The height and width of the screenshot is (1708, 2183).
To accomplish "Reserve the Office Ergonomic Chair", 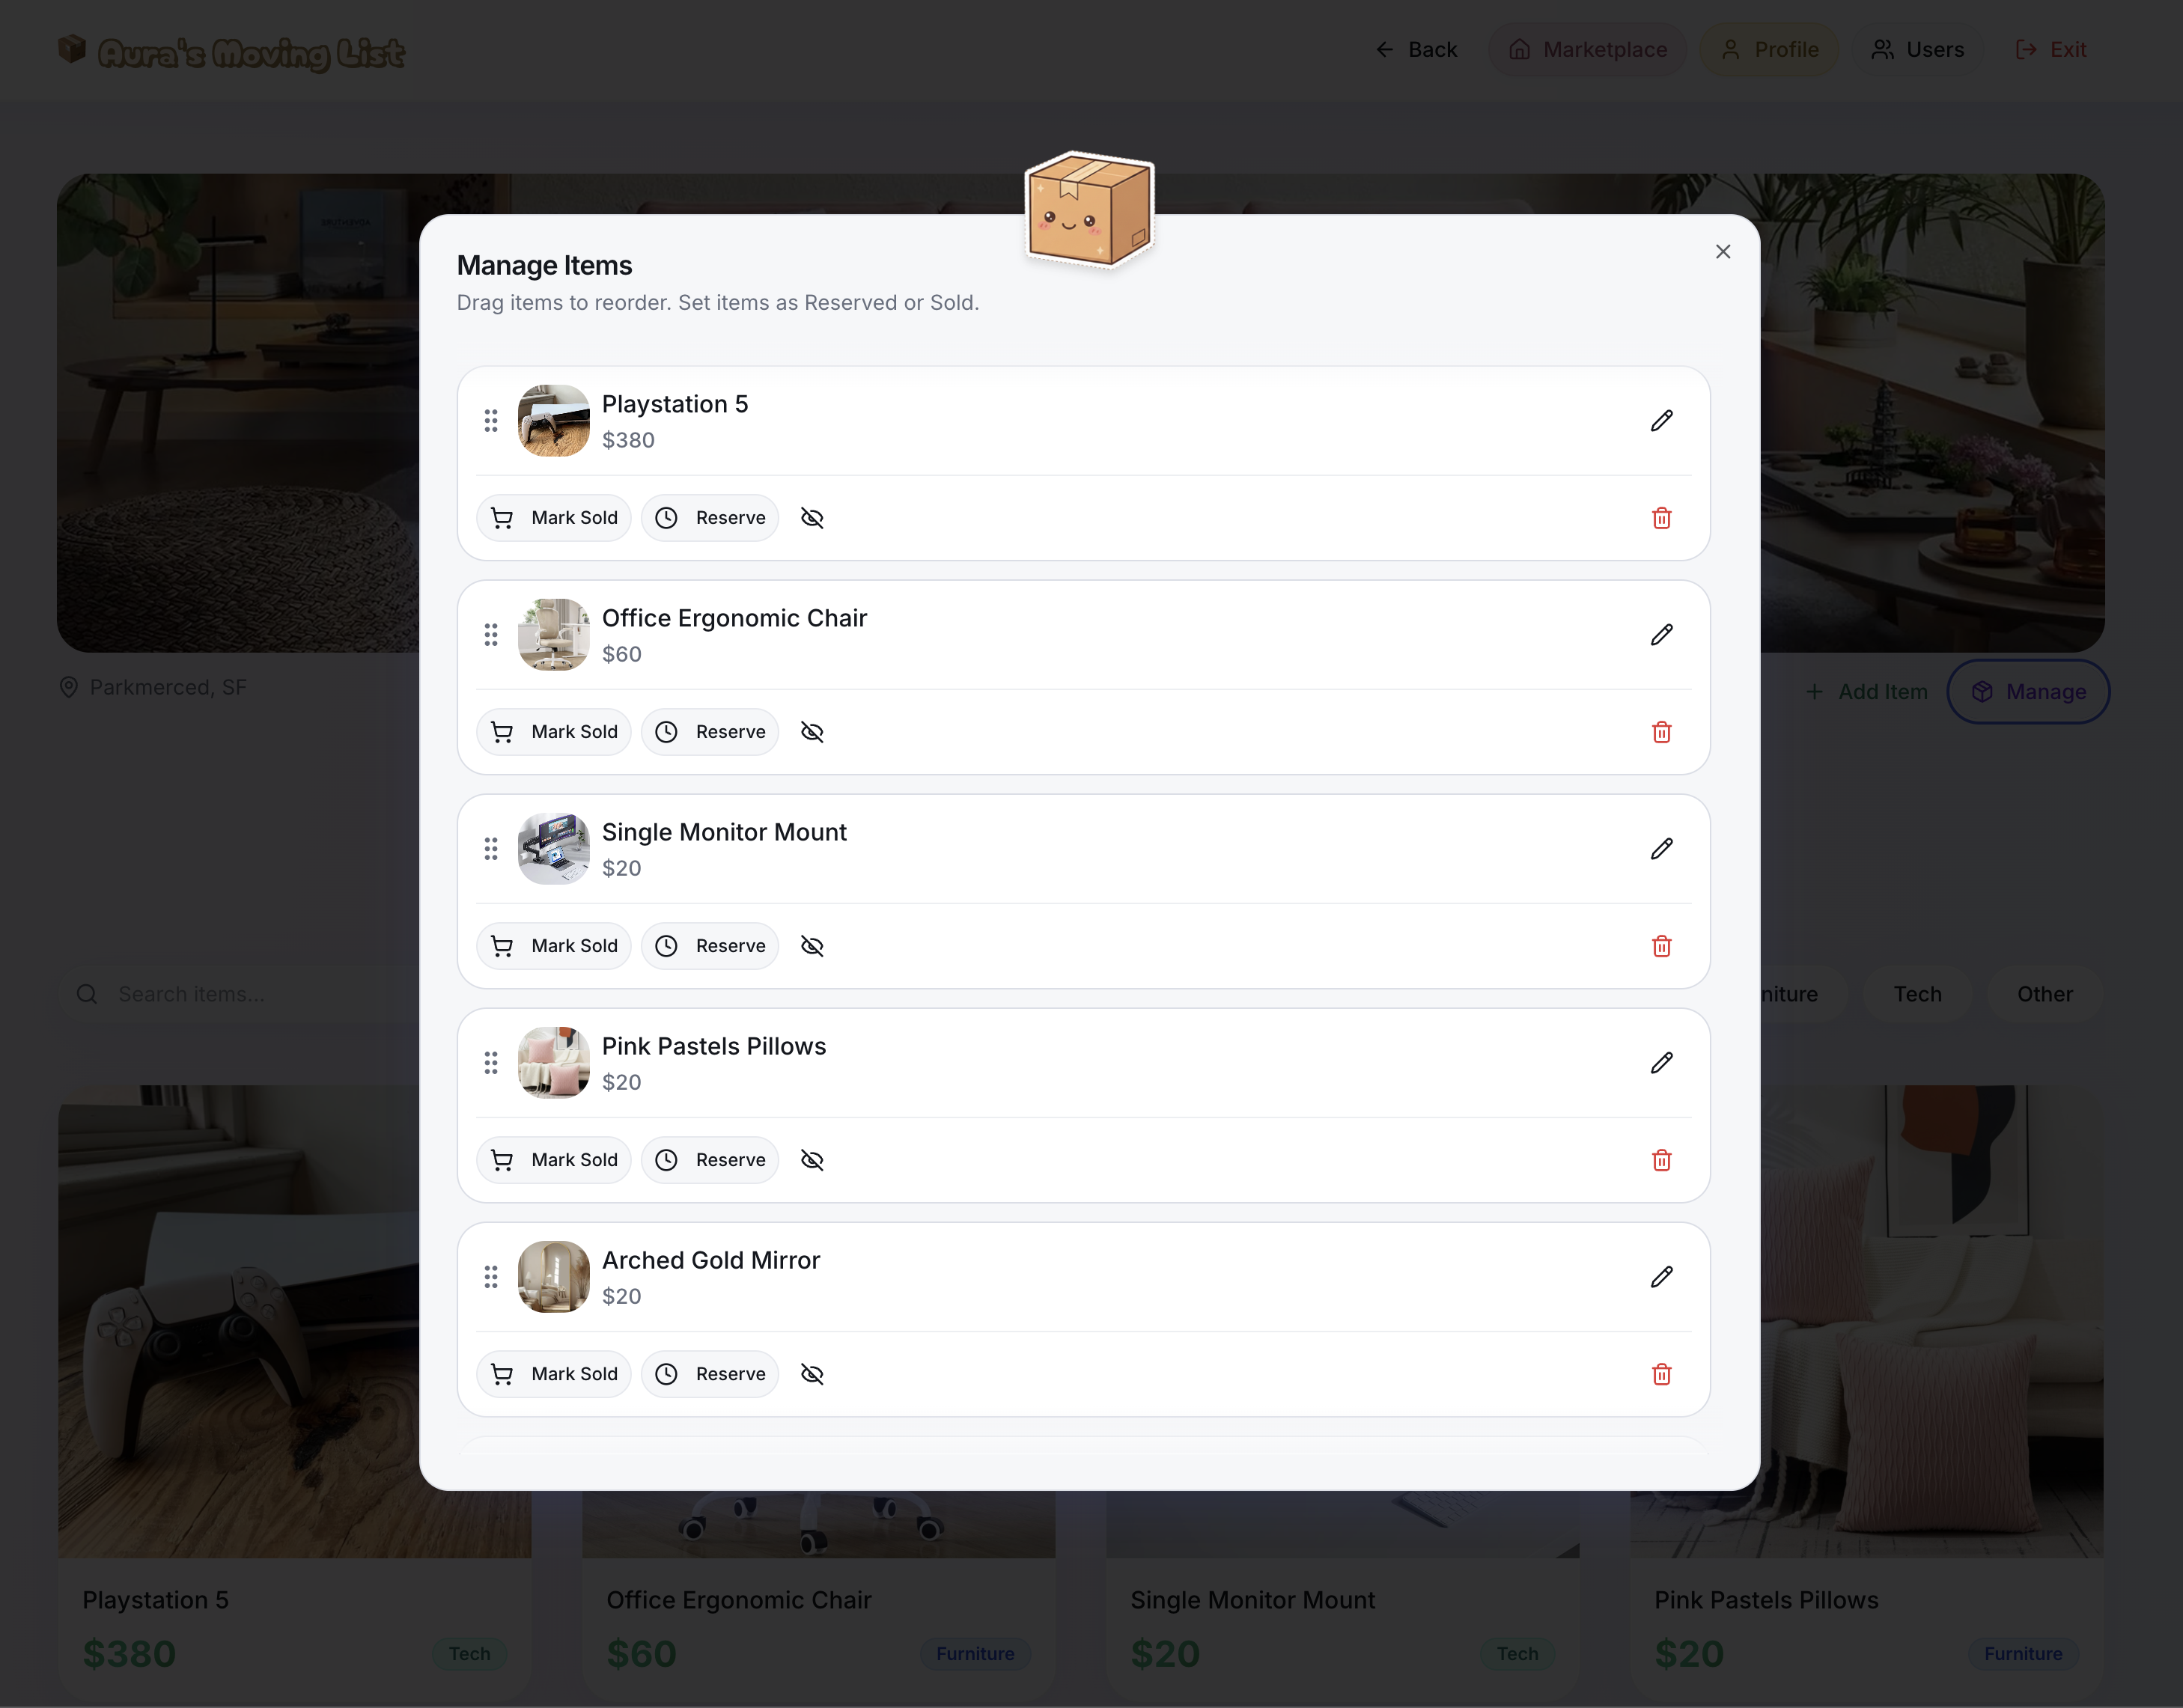I will click(710, 732).
